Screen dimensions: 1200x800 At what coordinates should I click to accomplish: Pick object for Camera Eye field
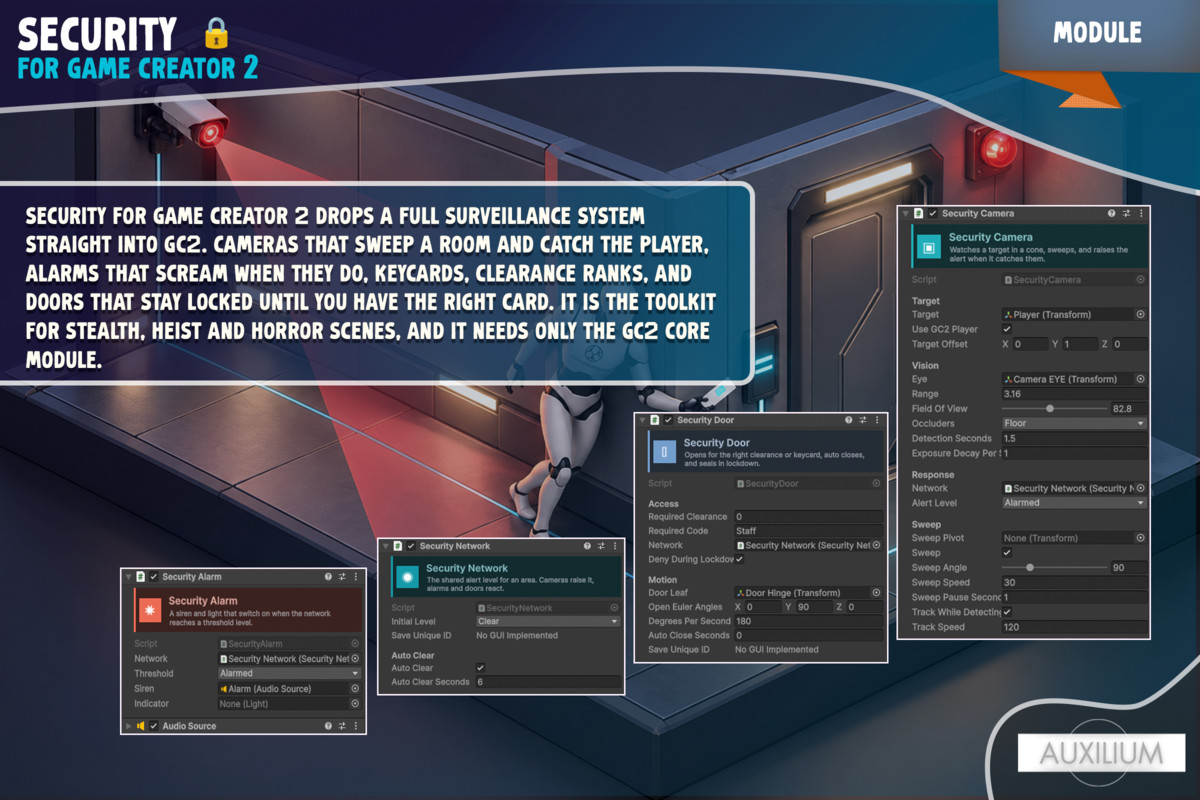[1140, 379]
